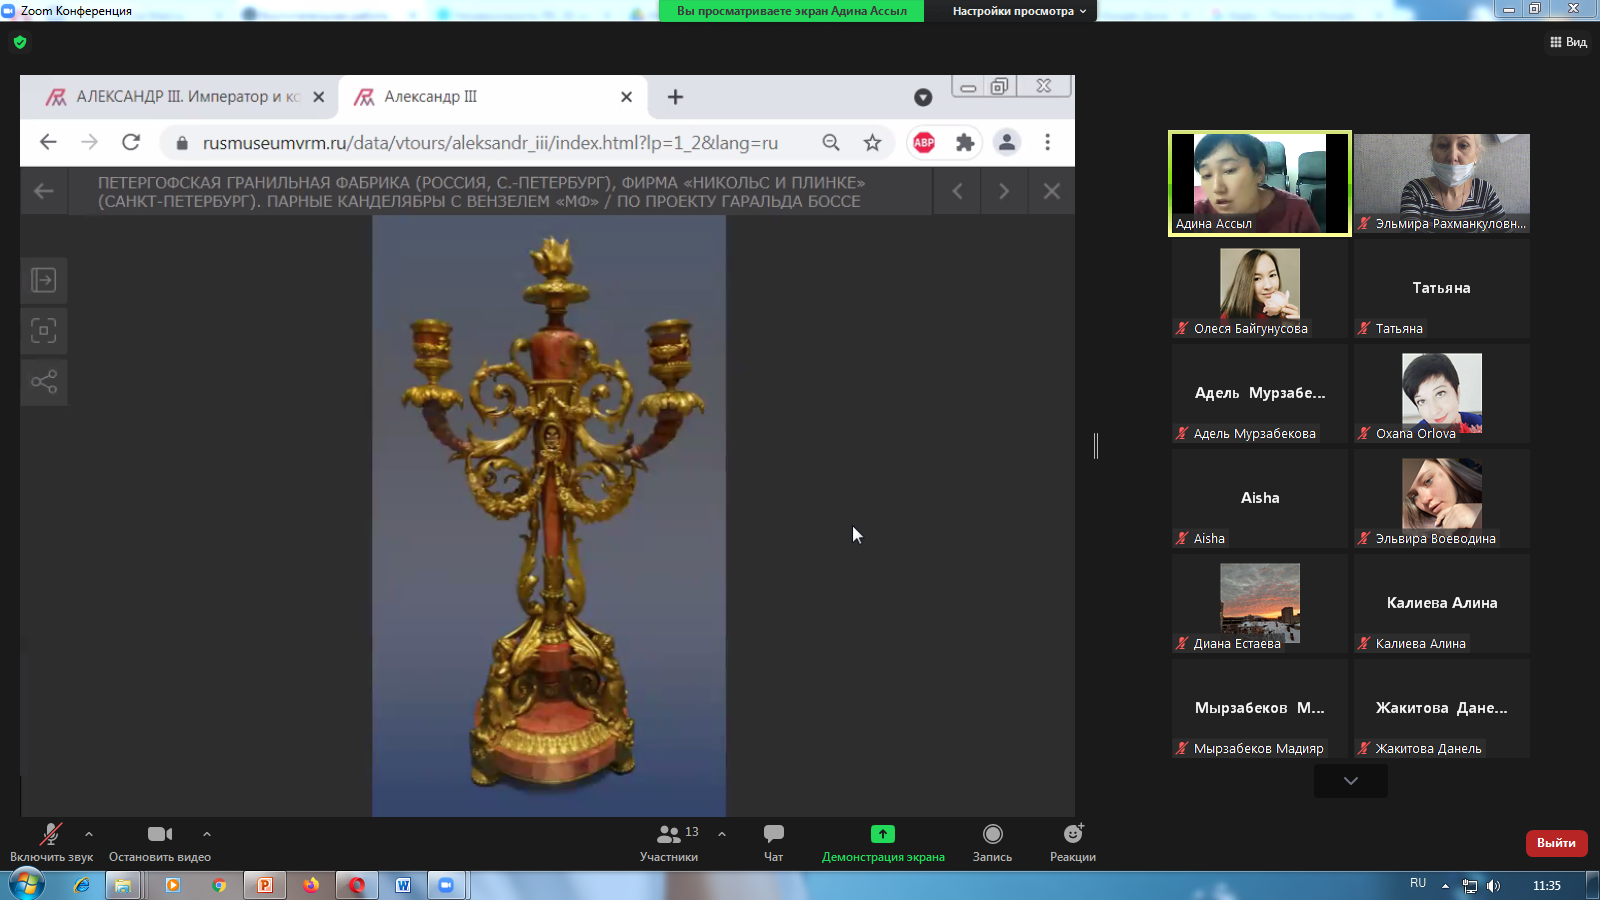The height and width of the screenshot is (900, 1600).
Task: Open the Chrome profile avatar menu
Action: (1007, 143)
